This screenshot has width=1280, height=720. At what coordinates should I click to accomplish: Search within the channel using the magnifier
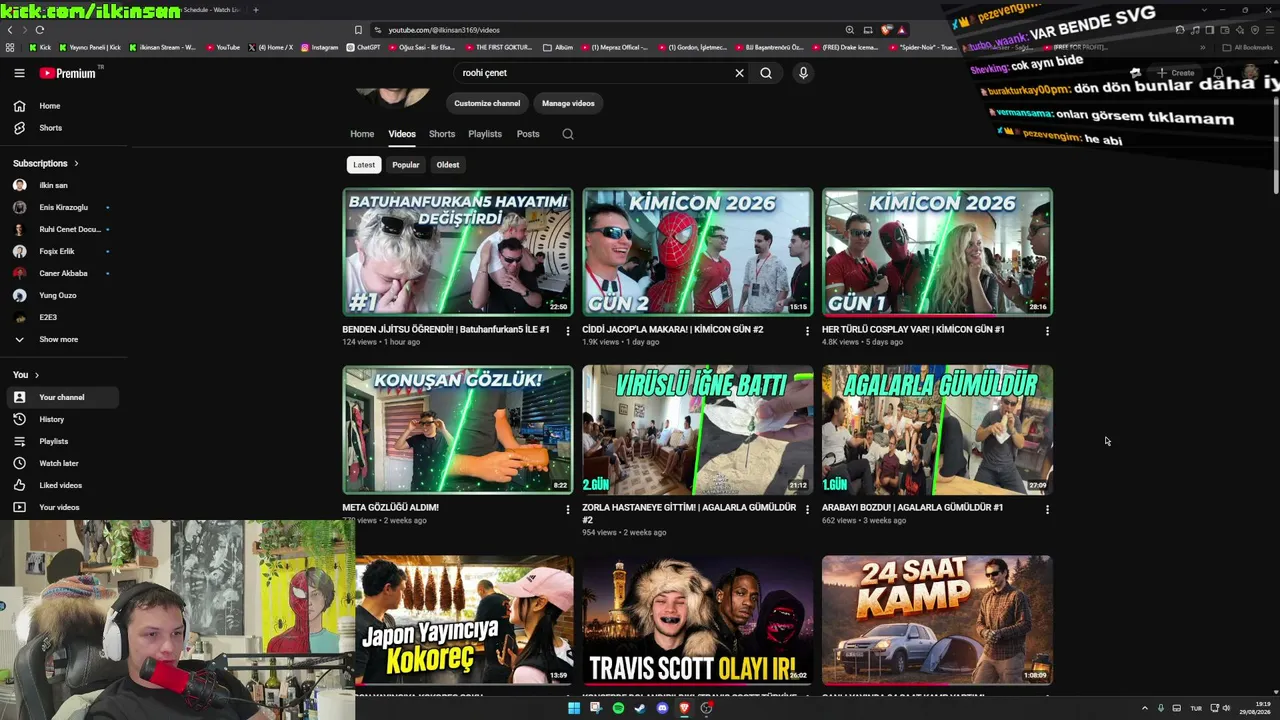568,134
